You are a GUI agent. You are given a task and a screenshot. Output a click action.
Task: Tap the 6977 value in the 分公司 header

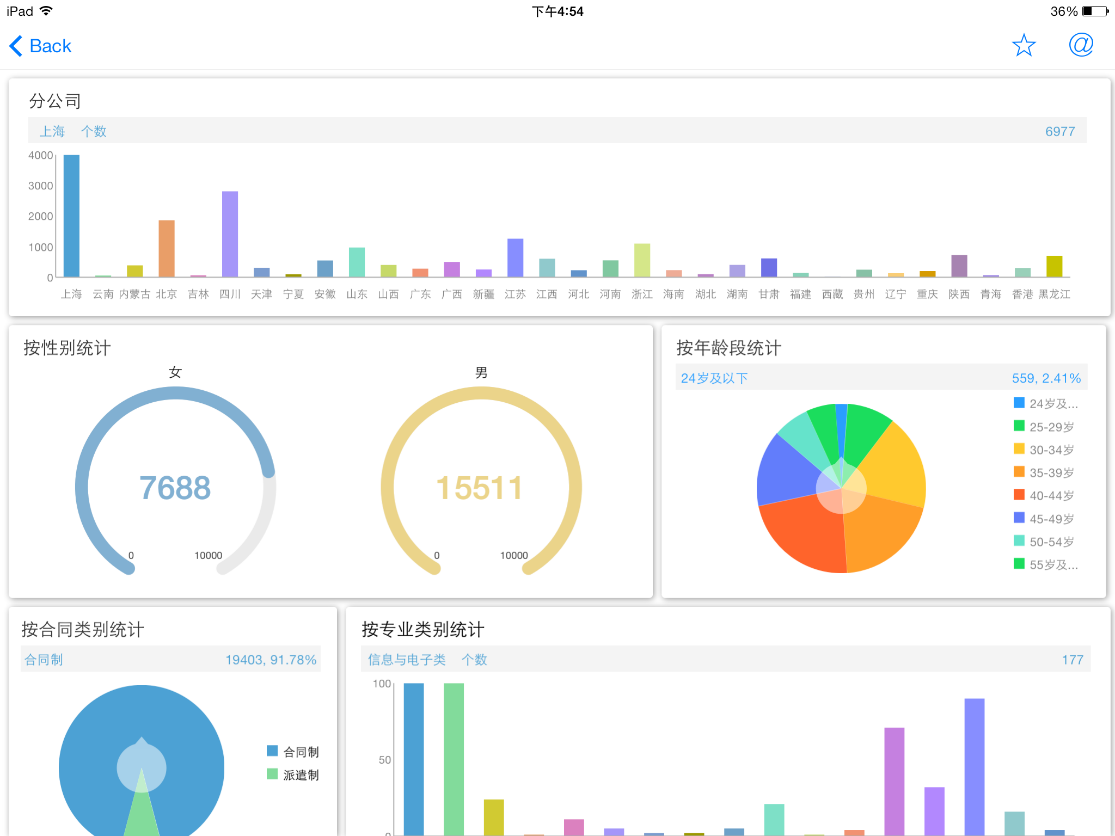(1060, 132)
